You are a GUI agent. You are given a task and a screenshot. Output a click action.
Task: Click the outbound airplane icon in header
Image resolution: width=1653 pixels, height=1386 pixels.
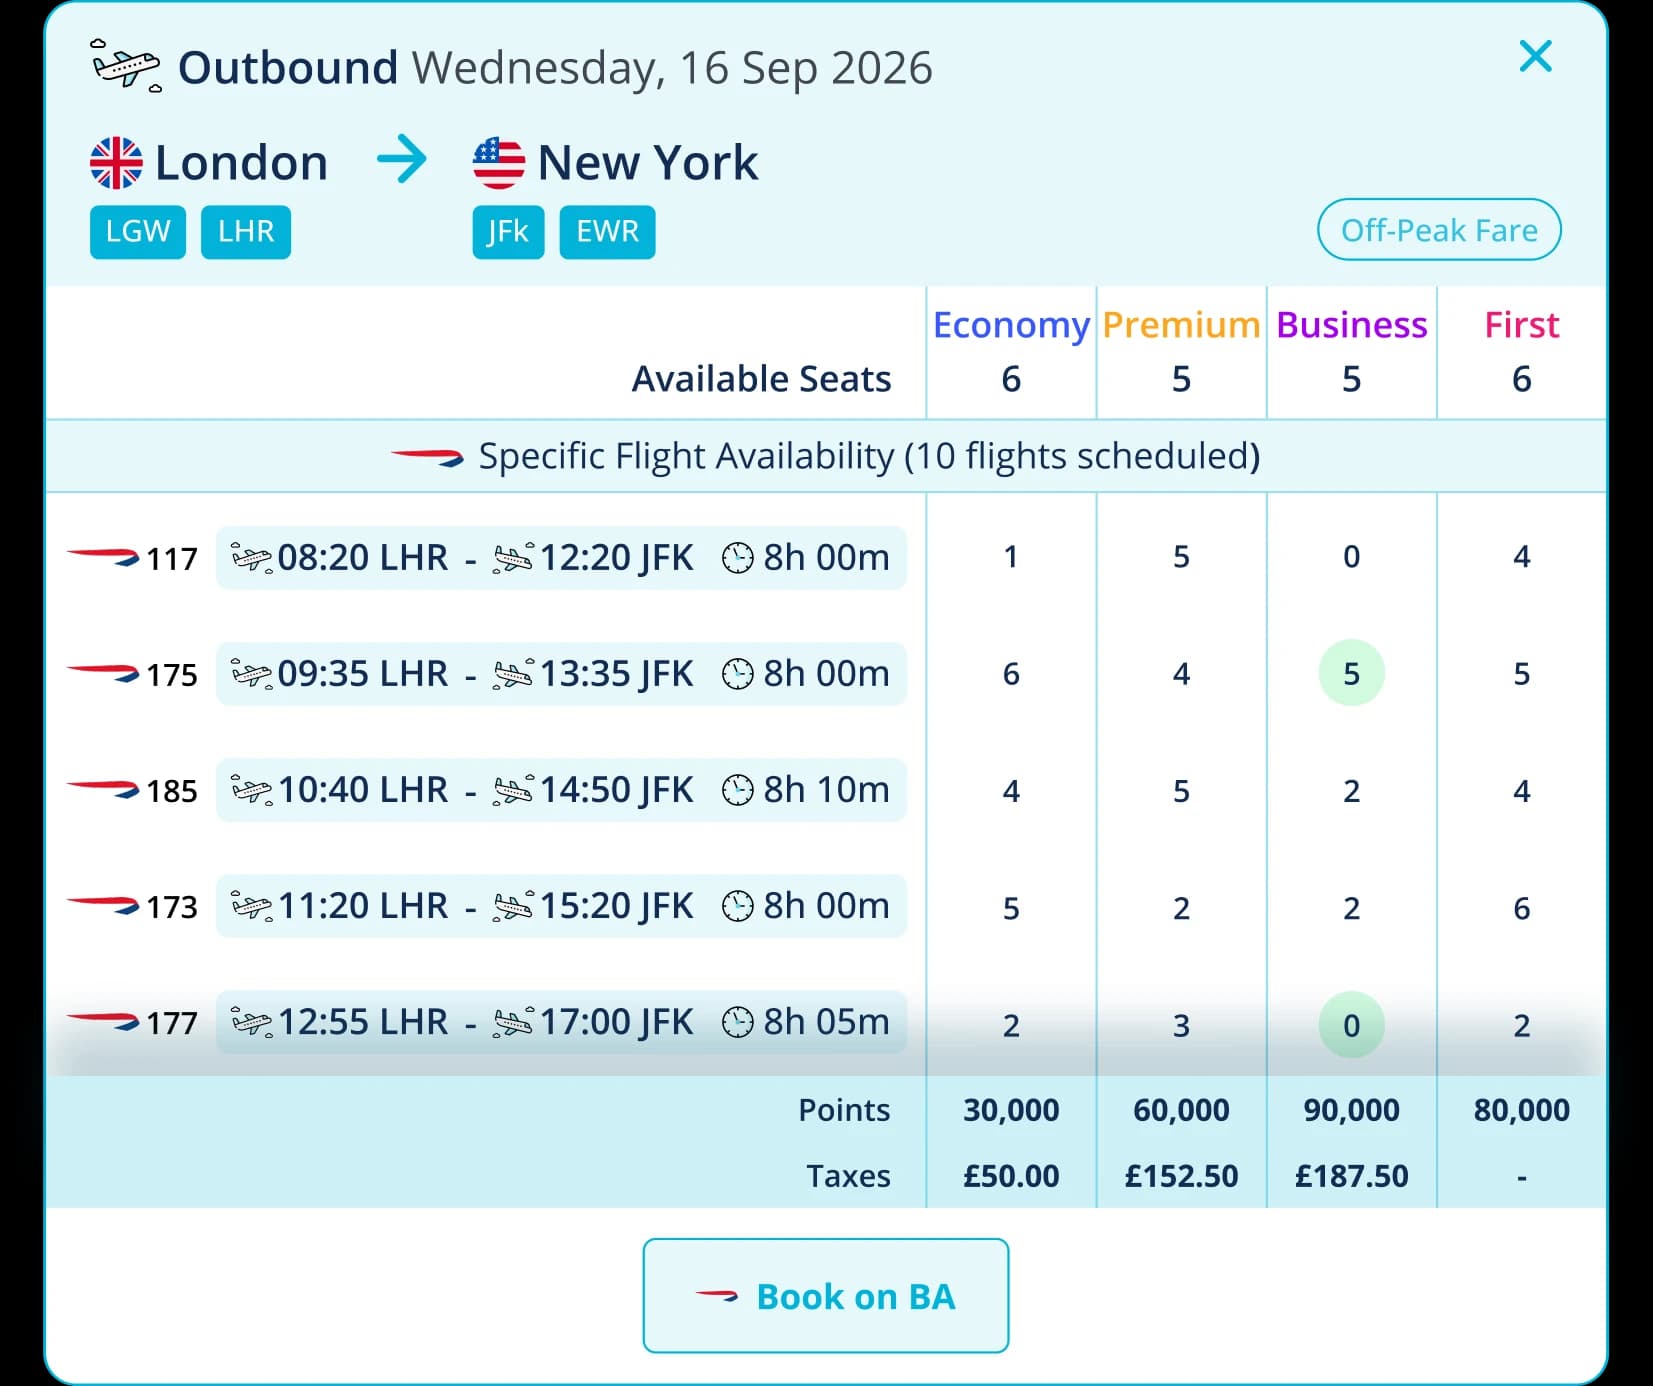pyautogui.click(x=126, y=66)
